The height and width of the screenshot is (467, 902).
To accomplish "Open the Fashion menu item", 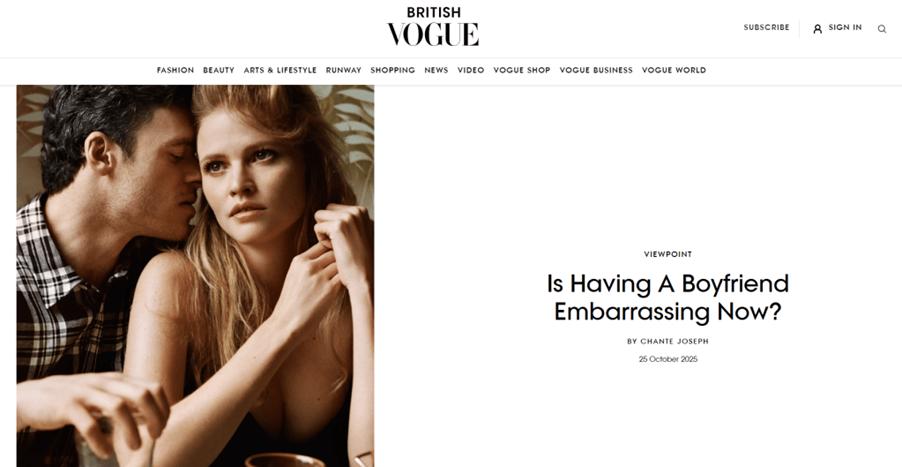I will click(175, 70).
